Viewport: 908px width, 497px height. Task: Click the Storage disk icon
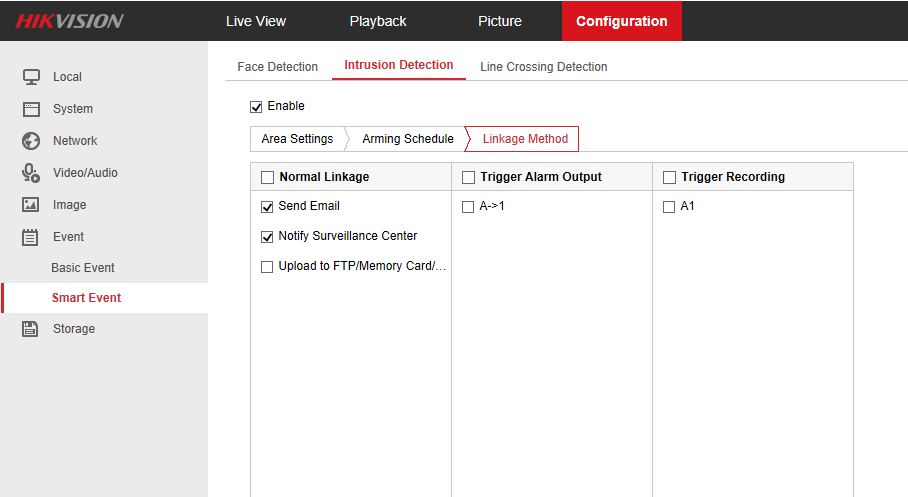31,329
